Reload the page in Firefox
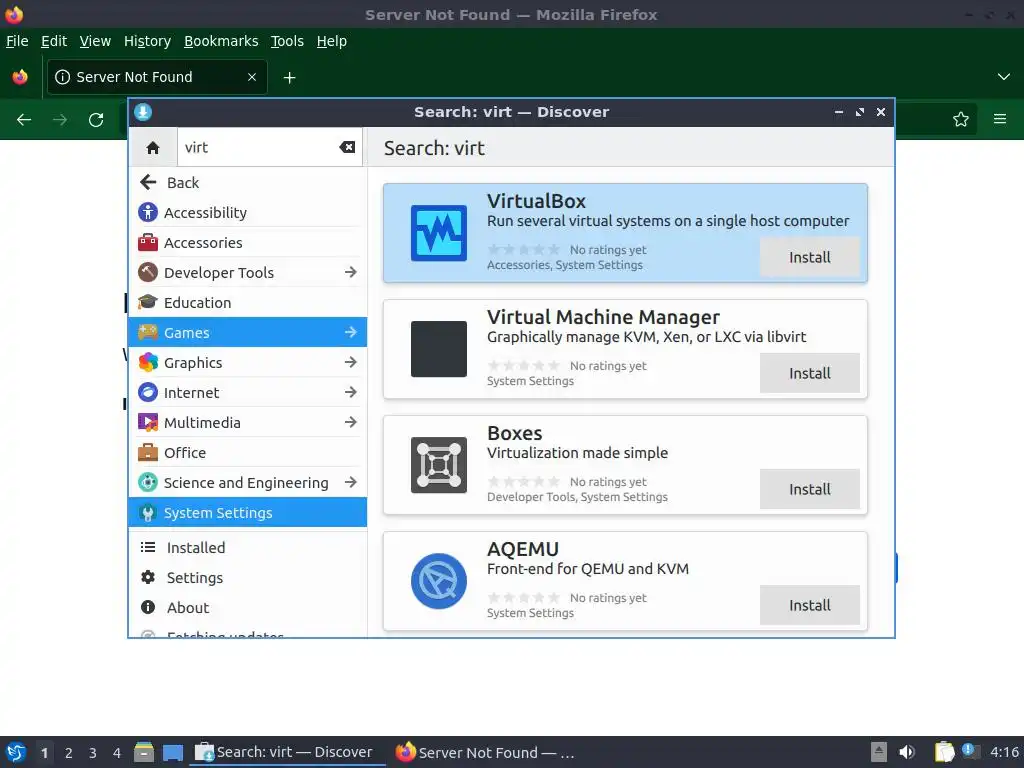The image size is (1024, 768). (x=96, y=120)
